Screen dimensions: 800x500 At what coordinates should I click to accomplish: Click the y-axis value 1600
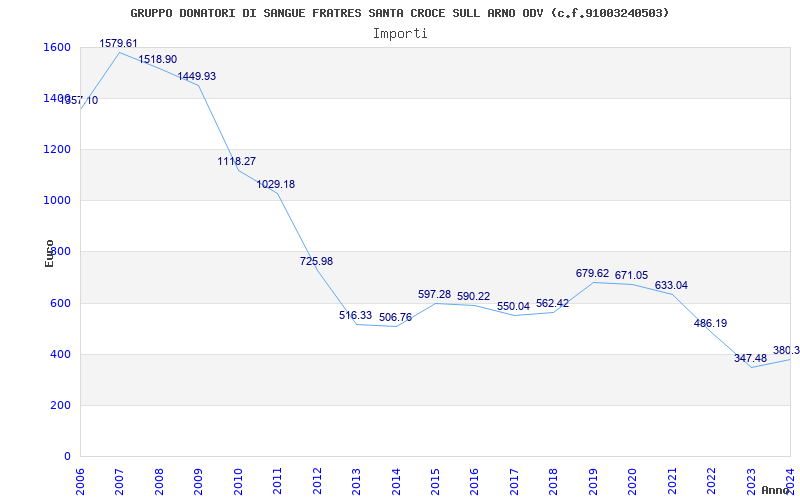(58, 47)
